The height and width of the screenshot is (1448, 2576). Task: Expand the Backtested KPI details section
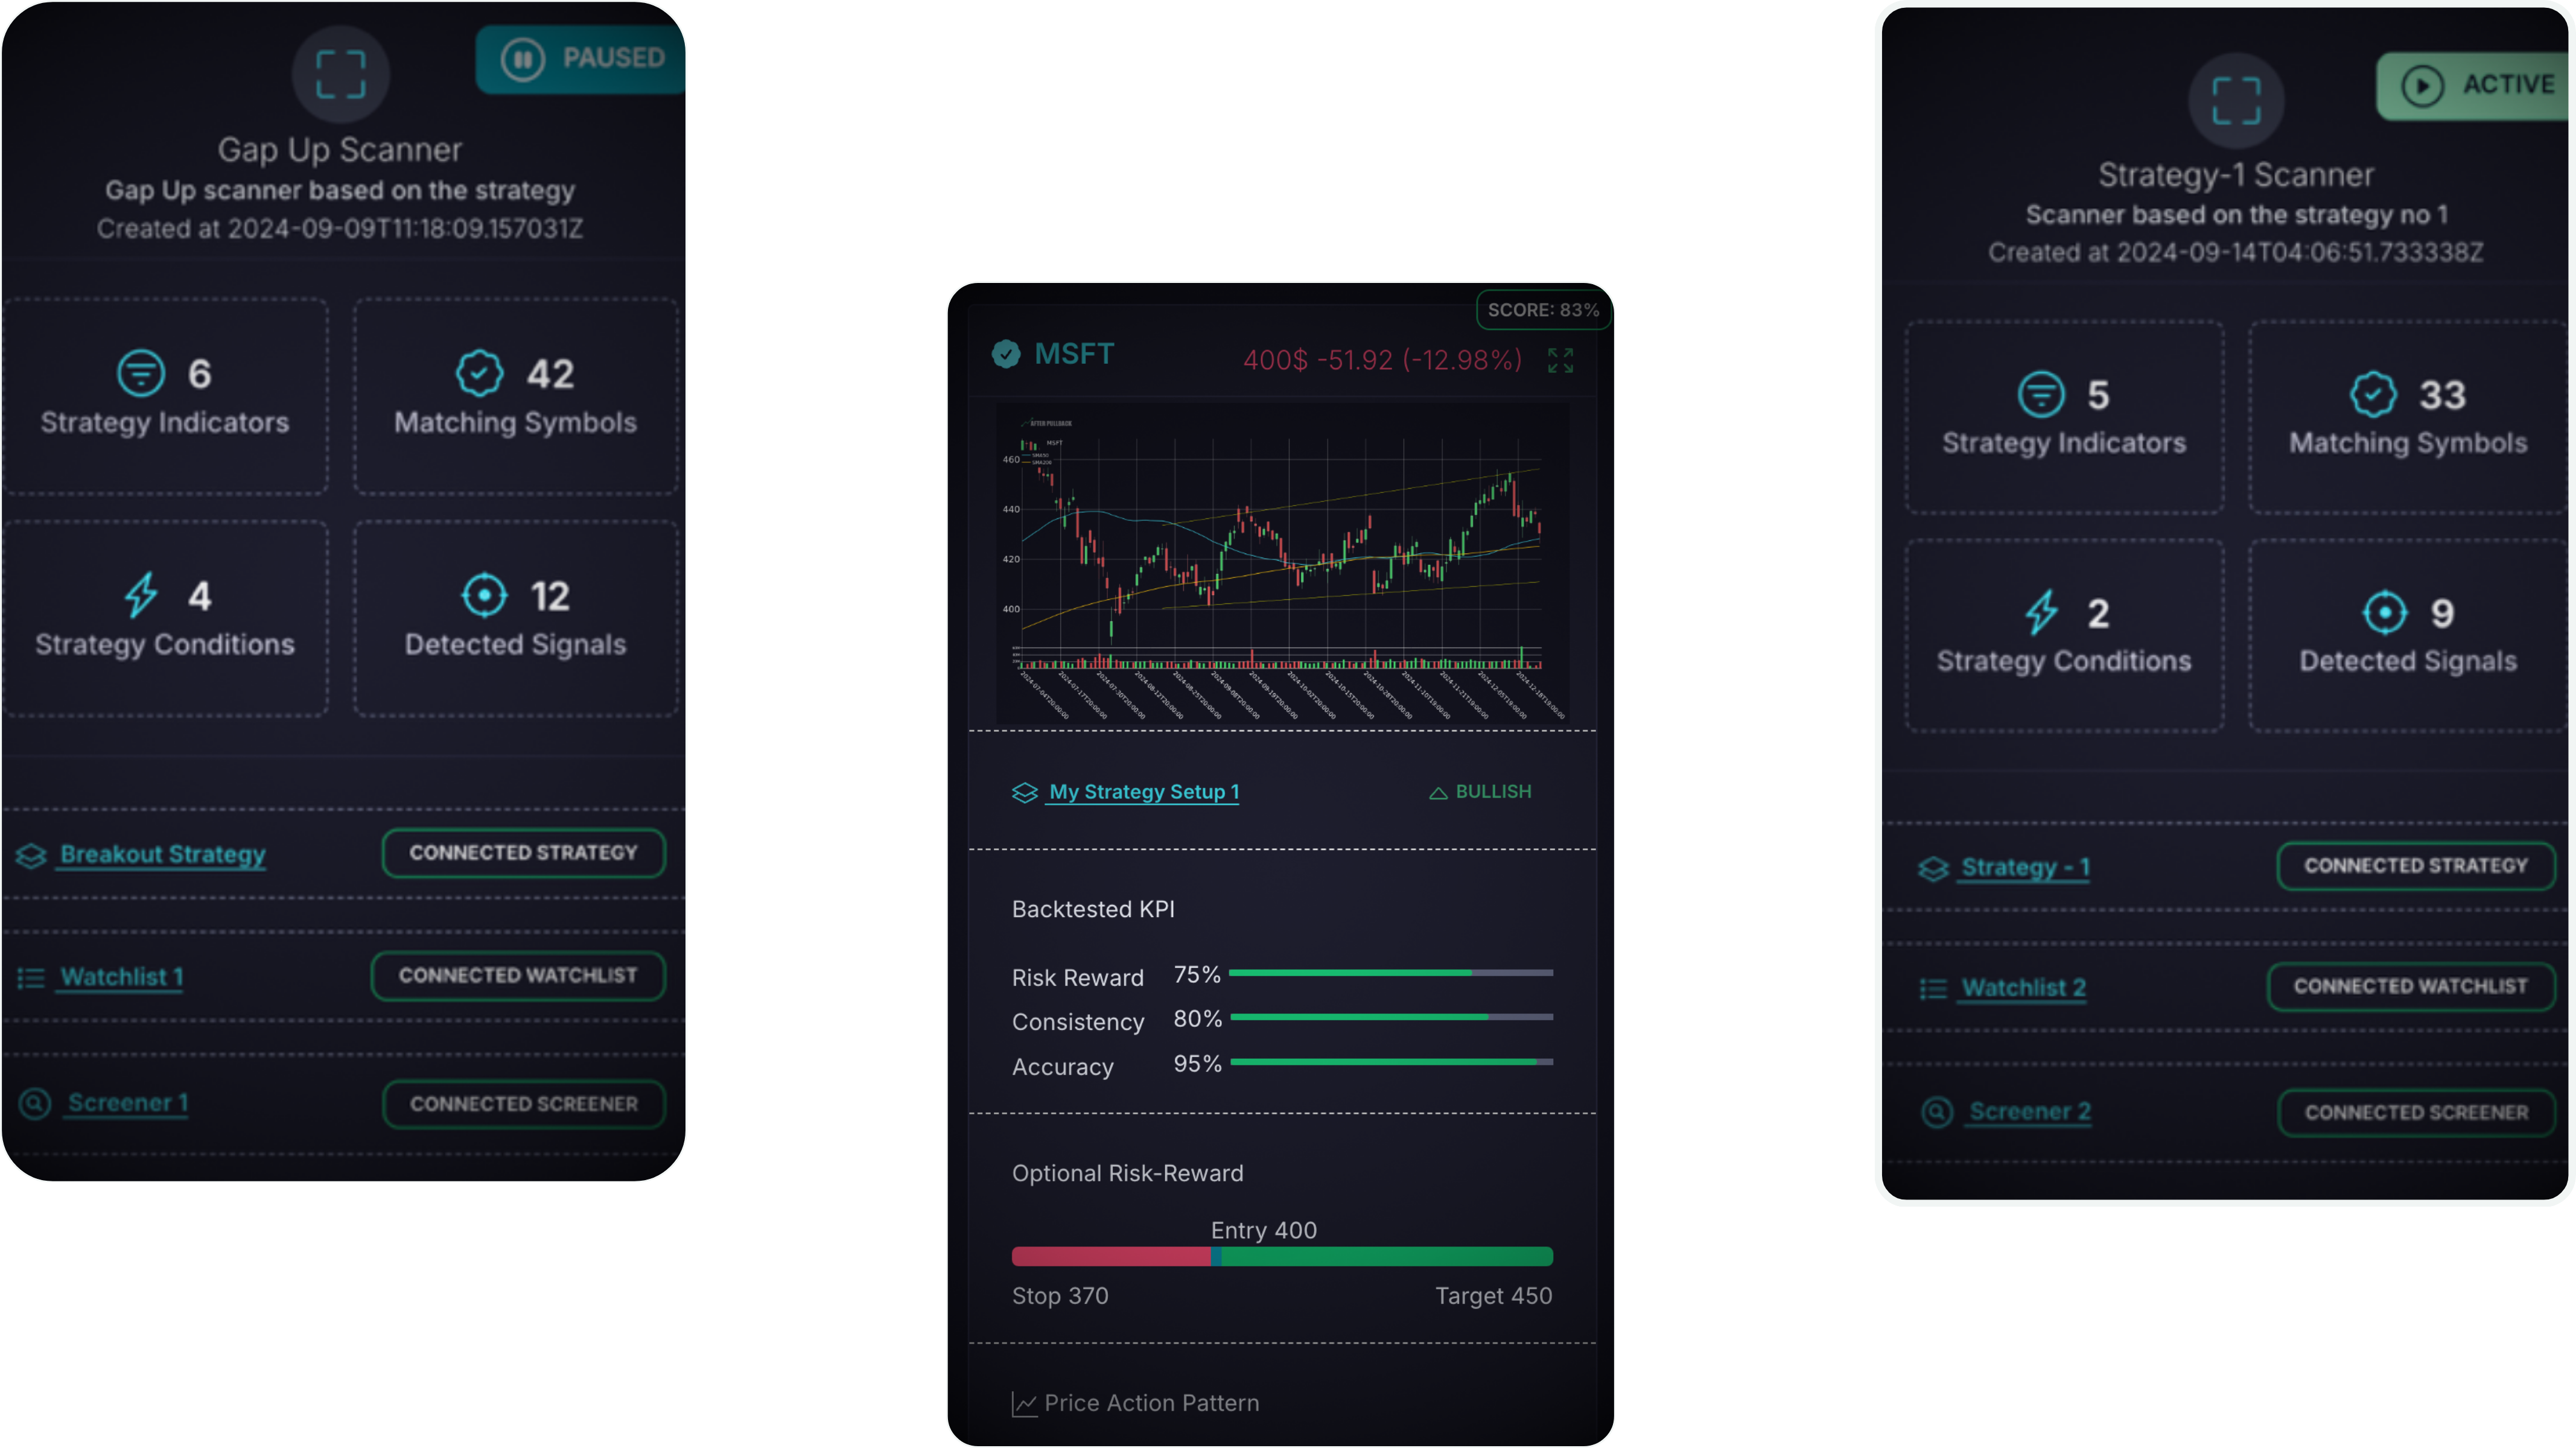click(1092, 909)
